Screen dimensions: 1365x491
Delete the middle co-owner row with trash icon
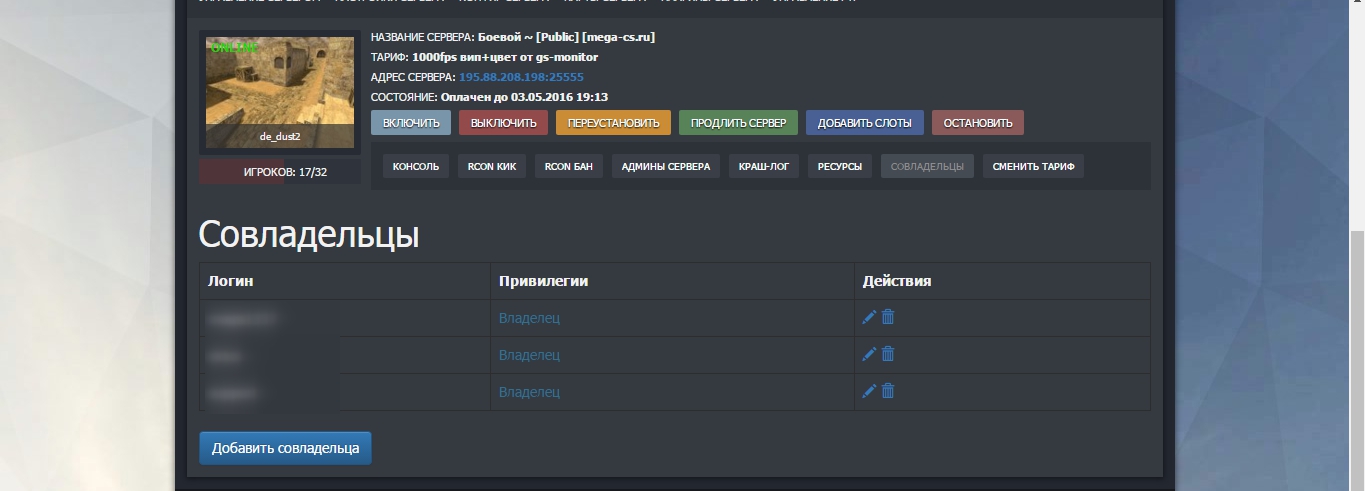click(x=887, y=354)
